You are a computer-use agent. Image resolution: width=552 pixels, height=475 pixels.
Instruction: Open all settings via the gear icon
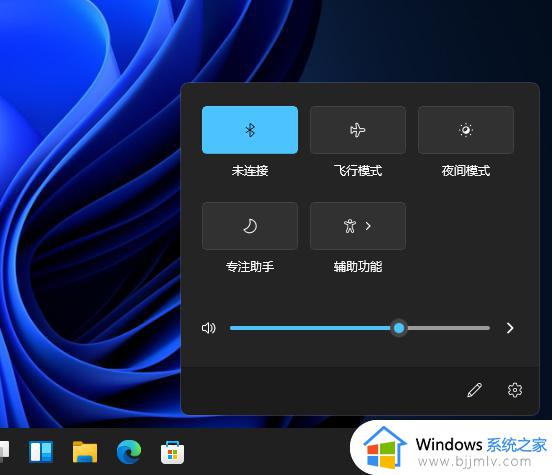point(515,390)
